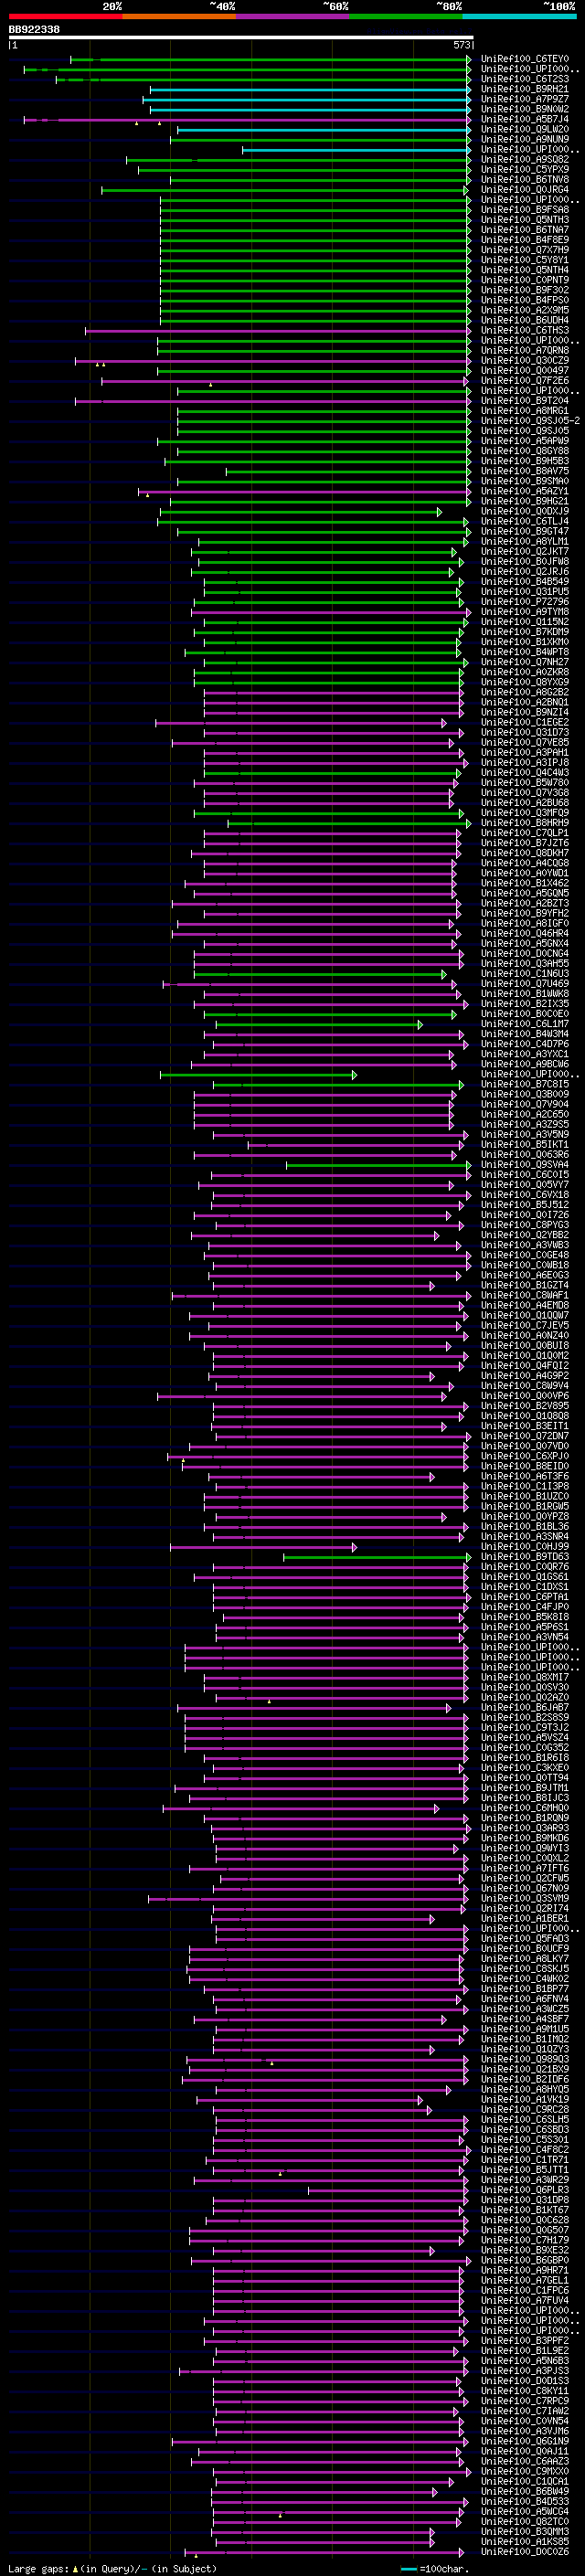585x2576 pixels.
Task: Open hit UniRef100_A9SQ82
Action: pyautogui.click(x=525, y=159)
